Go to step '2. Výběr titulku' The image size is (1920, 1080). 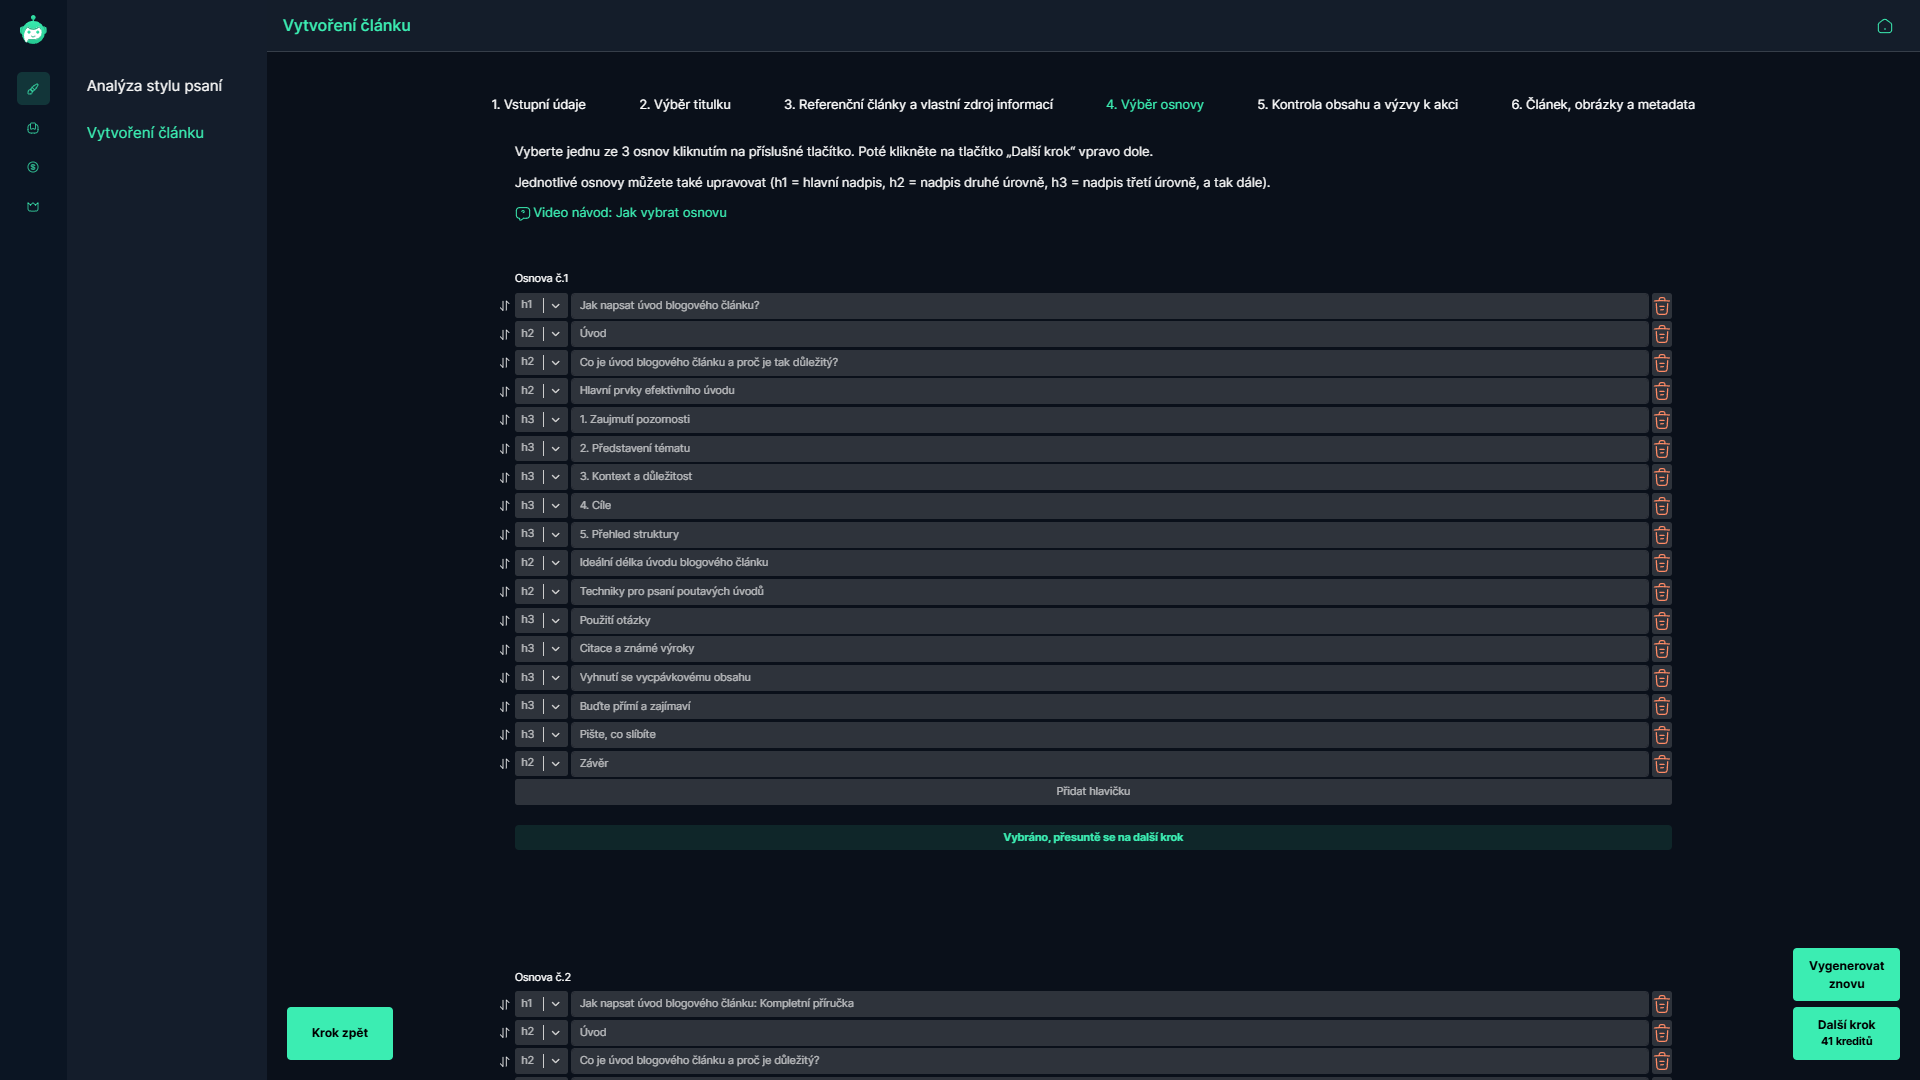[x=685, y=105]
